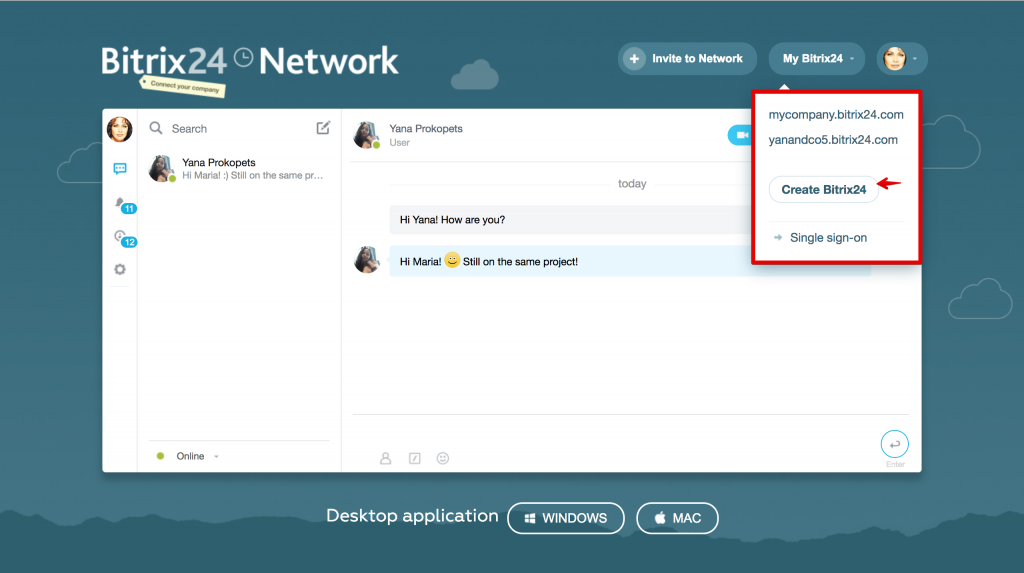Screen dimensions: 1024x573
Task: Open the My Bitrix24 dropdown
Action: [x=816, y=59]
